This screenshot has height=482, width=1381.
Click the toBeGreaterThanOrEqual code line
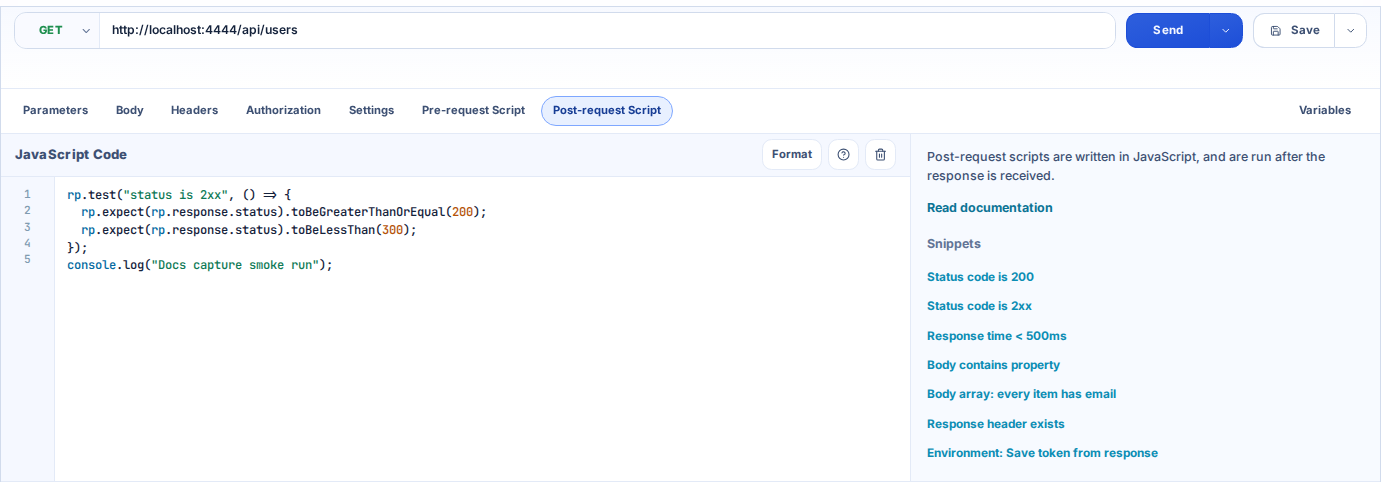coord(283,212)
